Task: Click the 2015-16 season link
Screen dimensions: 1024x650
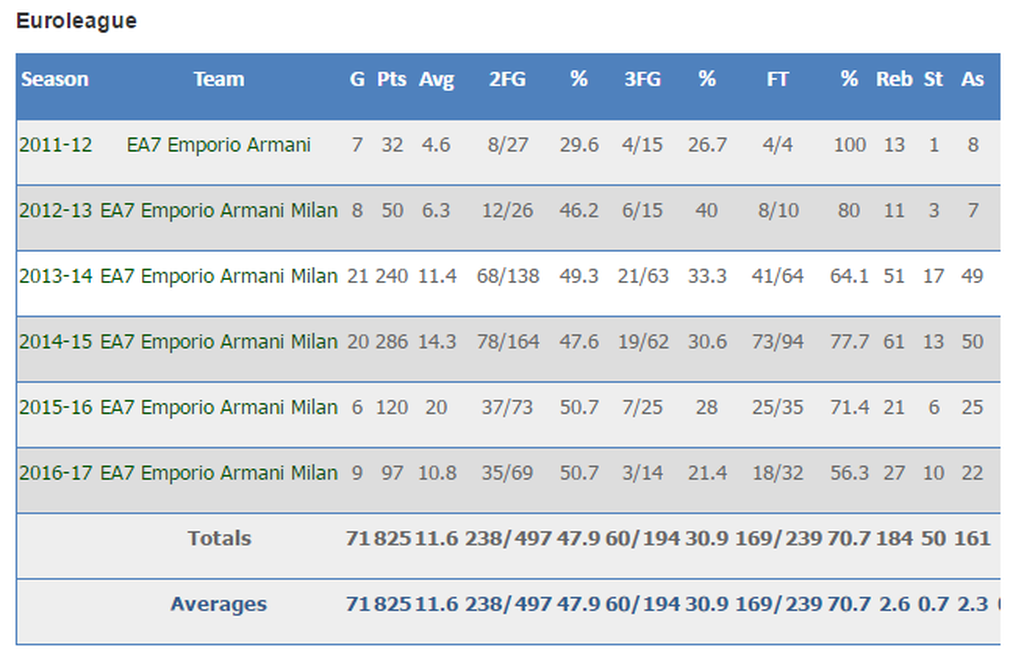Action: pos(55,407)
